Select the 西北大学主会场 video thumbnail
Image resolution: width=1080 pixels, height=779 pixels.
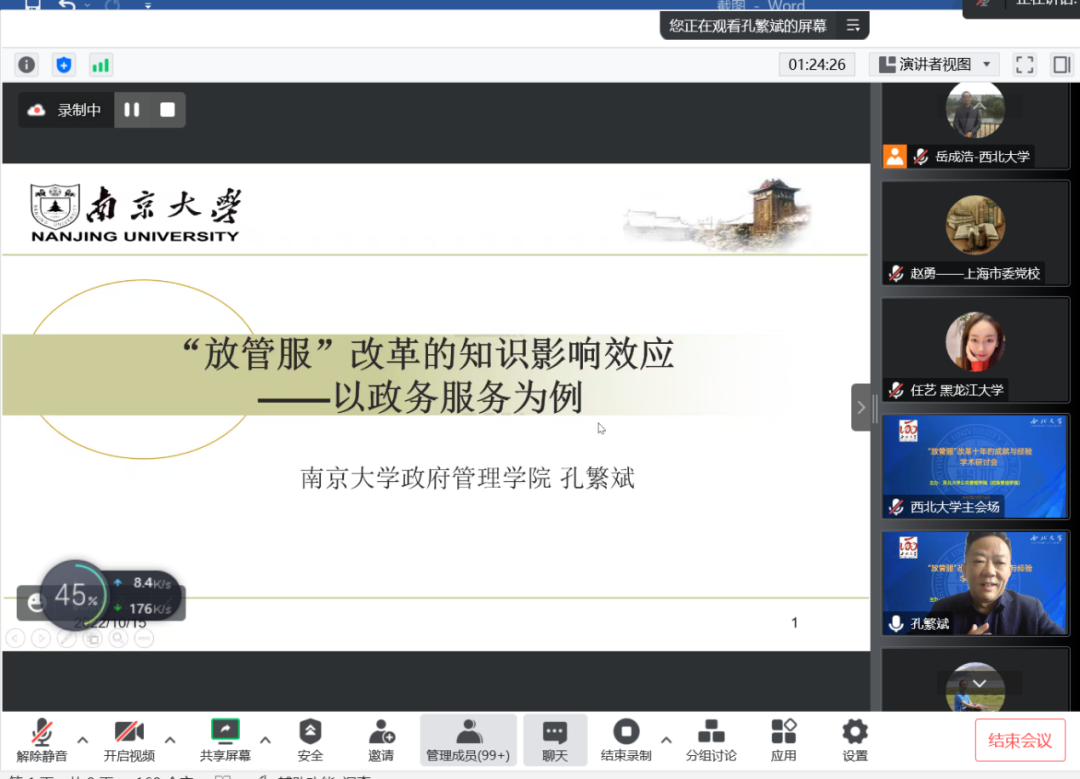(975, 466)
